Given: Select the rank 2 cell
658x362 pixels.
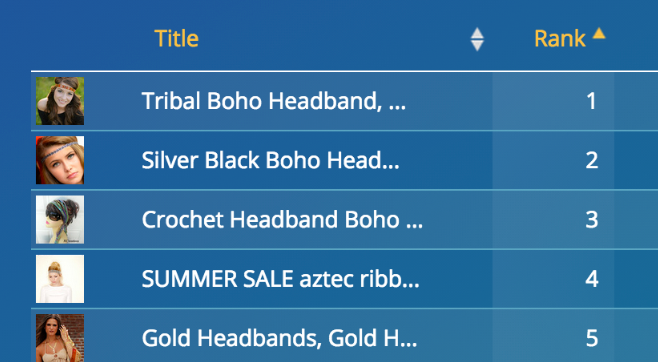Looking at the screenshot, I should 553,160.
